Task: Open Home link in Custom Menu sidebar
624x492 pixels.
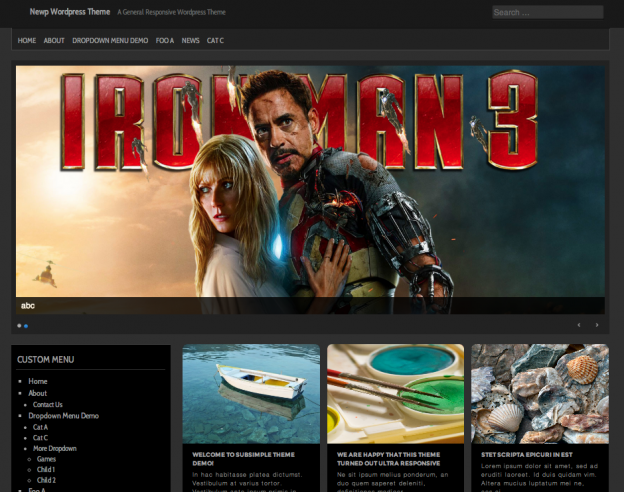Action: pyautogui.click(x=37, y=381)
